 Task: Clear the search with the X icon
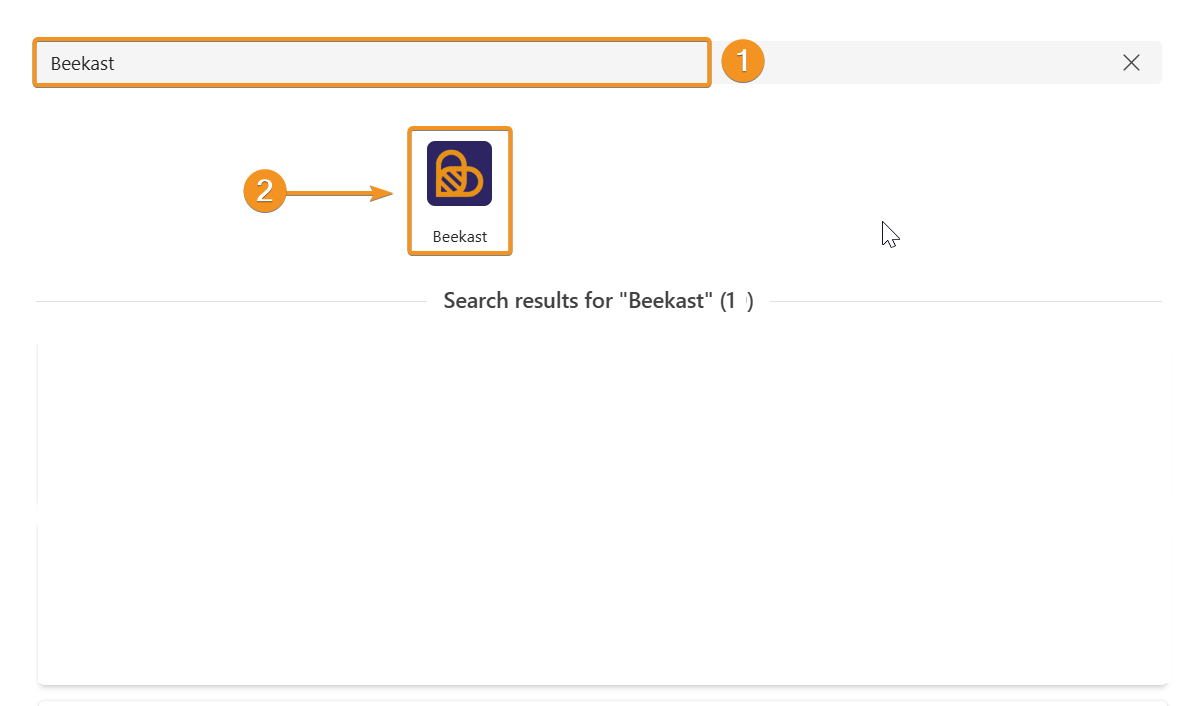[1131, 63]
